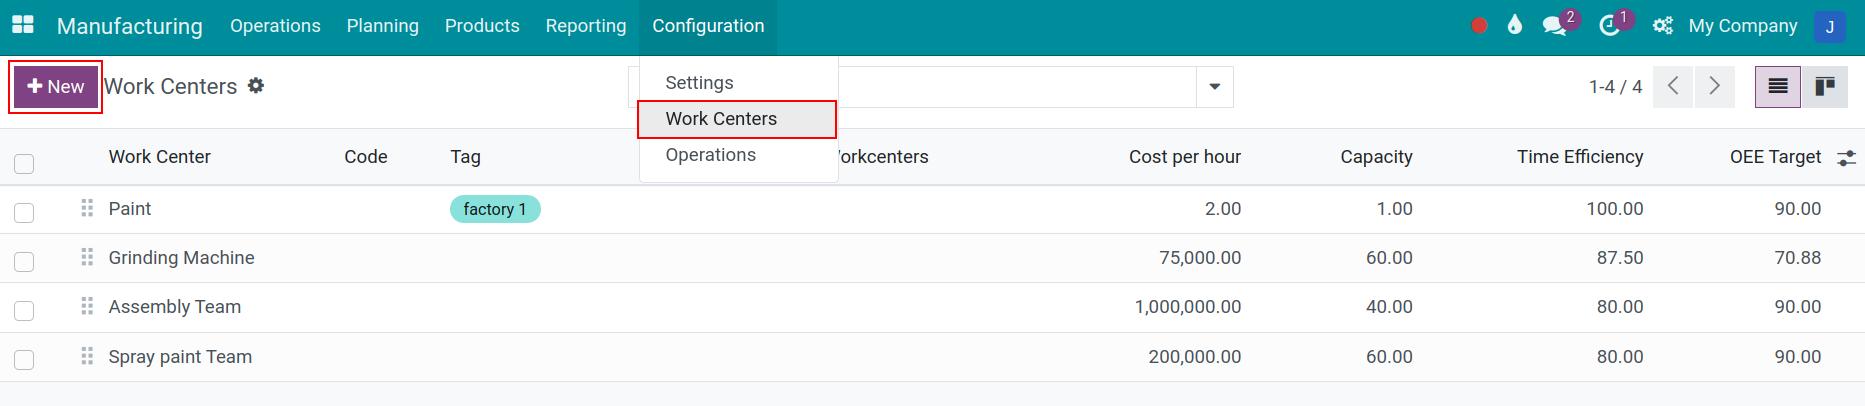
Task: Click the factory 1 colored tag
Action: click(x=495, y=209)
